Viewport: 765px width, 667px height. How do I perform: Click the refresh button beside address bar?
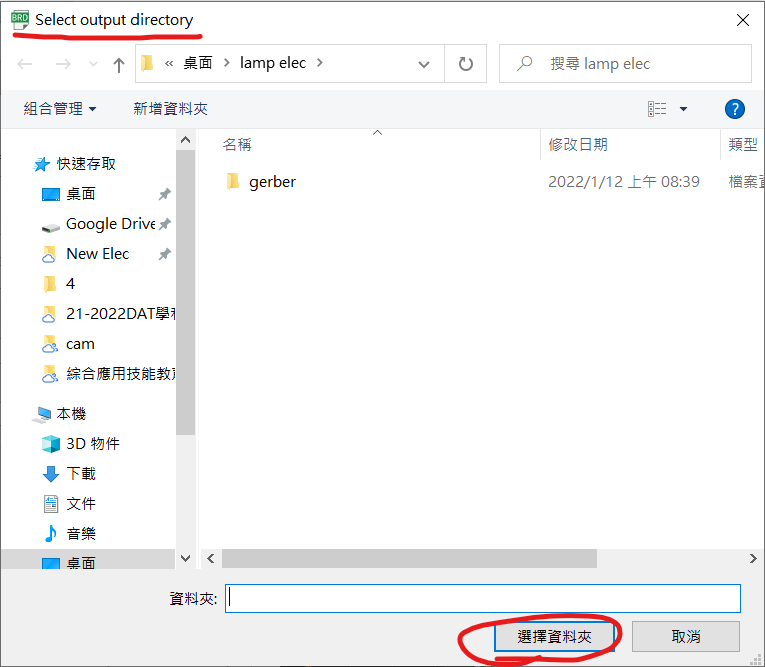(465, 64)
